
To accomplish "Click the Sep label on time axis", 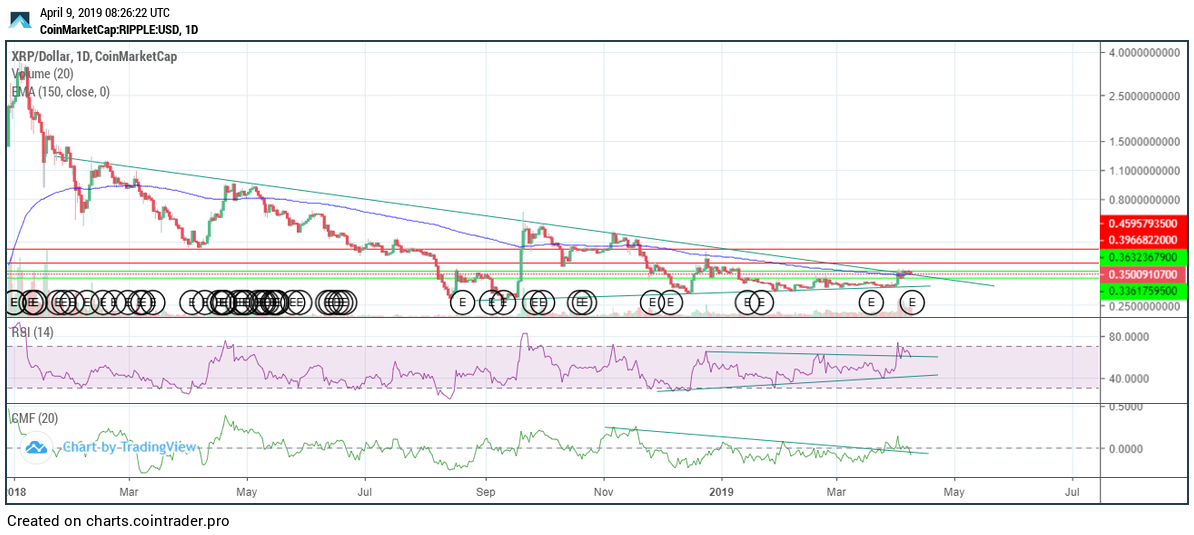I will [x=487, y=492].
